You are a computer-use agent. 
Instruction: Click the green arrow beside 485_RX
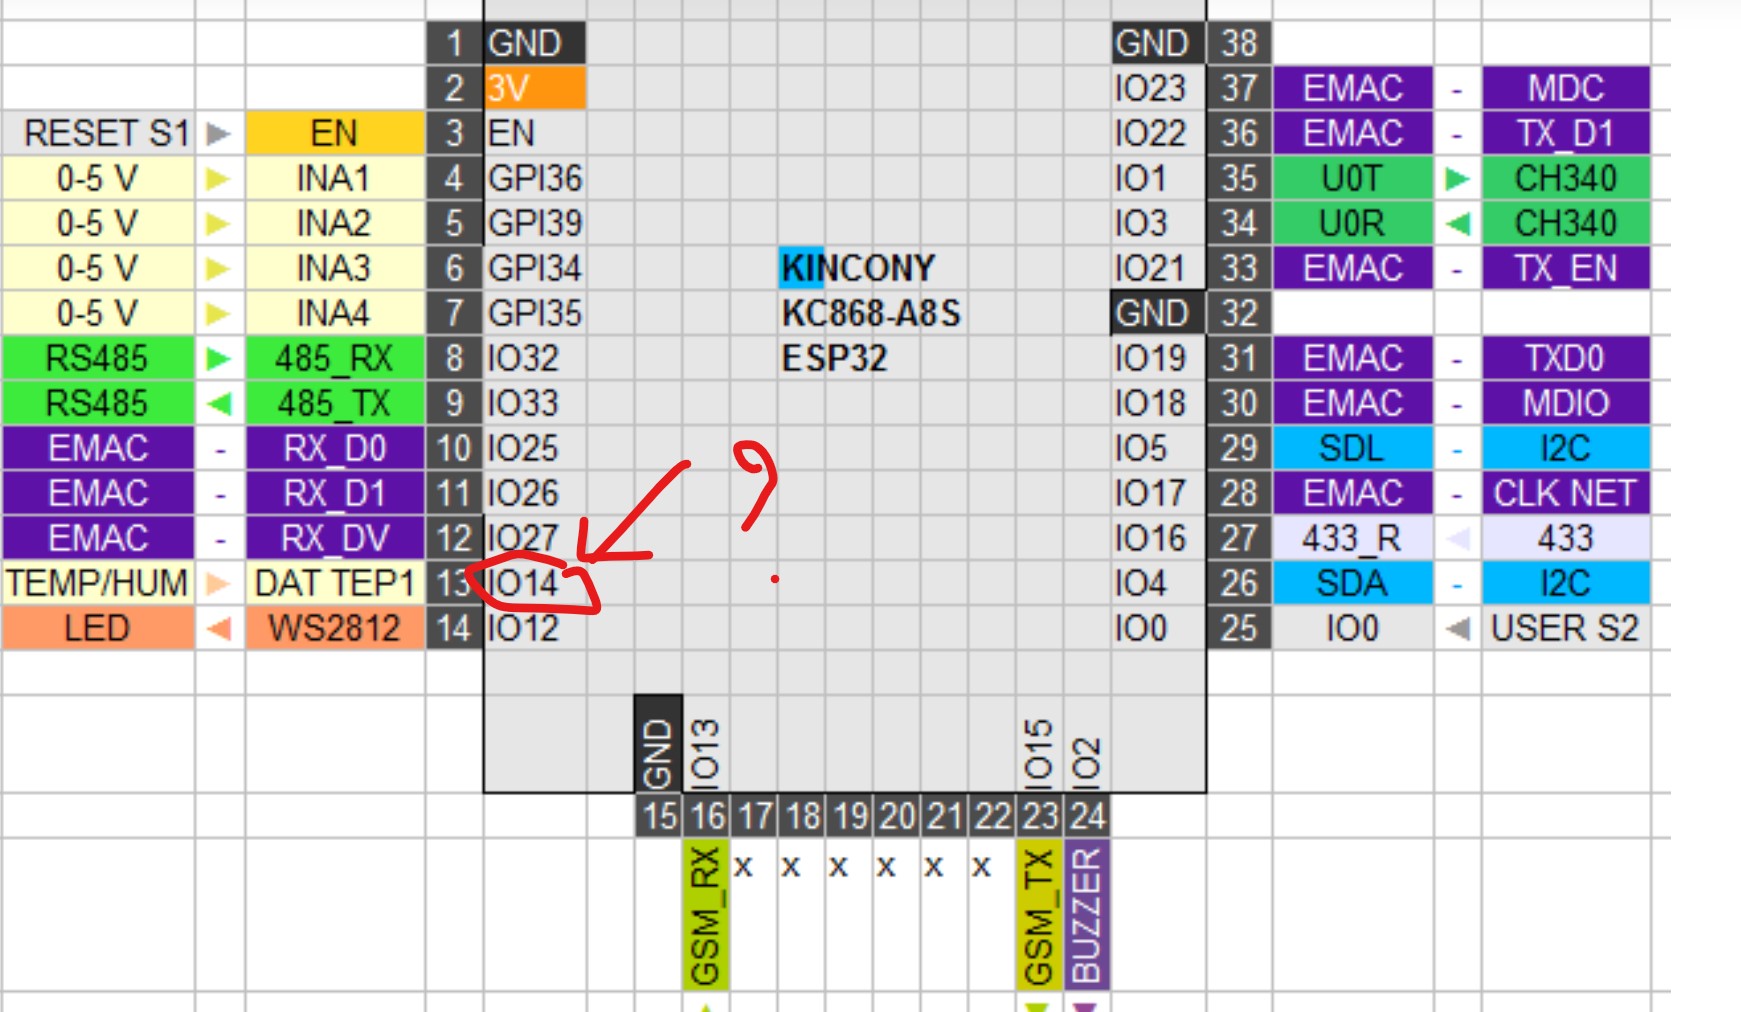218,359
